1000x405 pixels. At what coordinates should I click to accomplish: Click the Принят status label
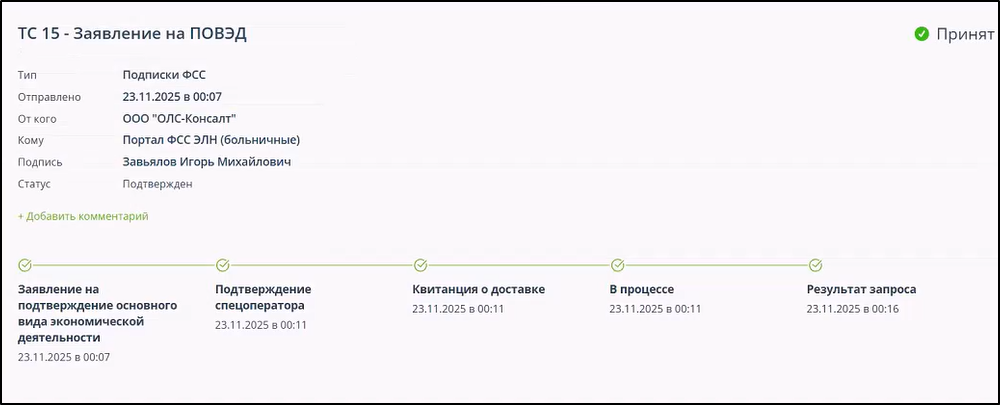(x=965, y=34)
